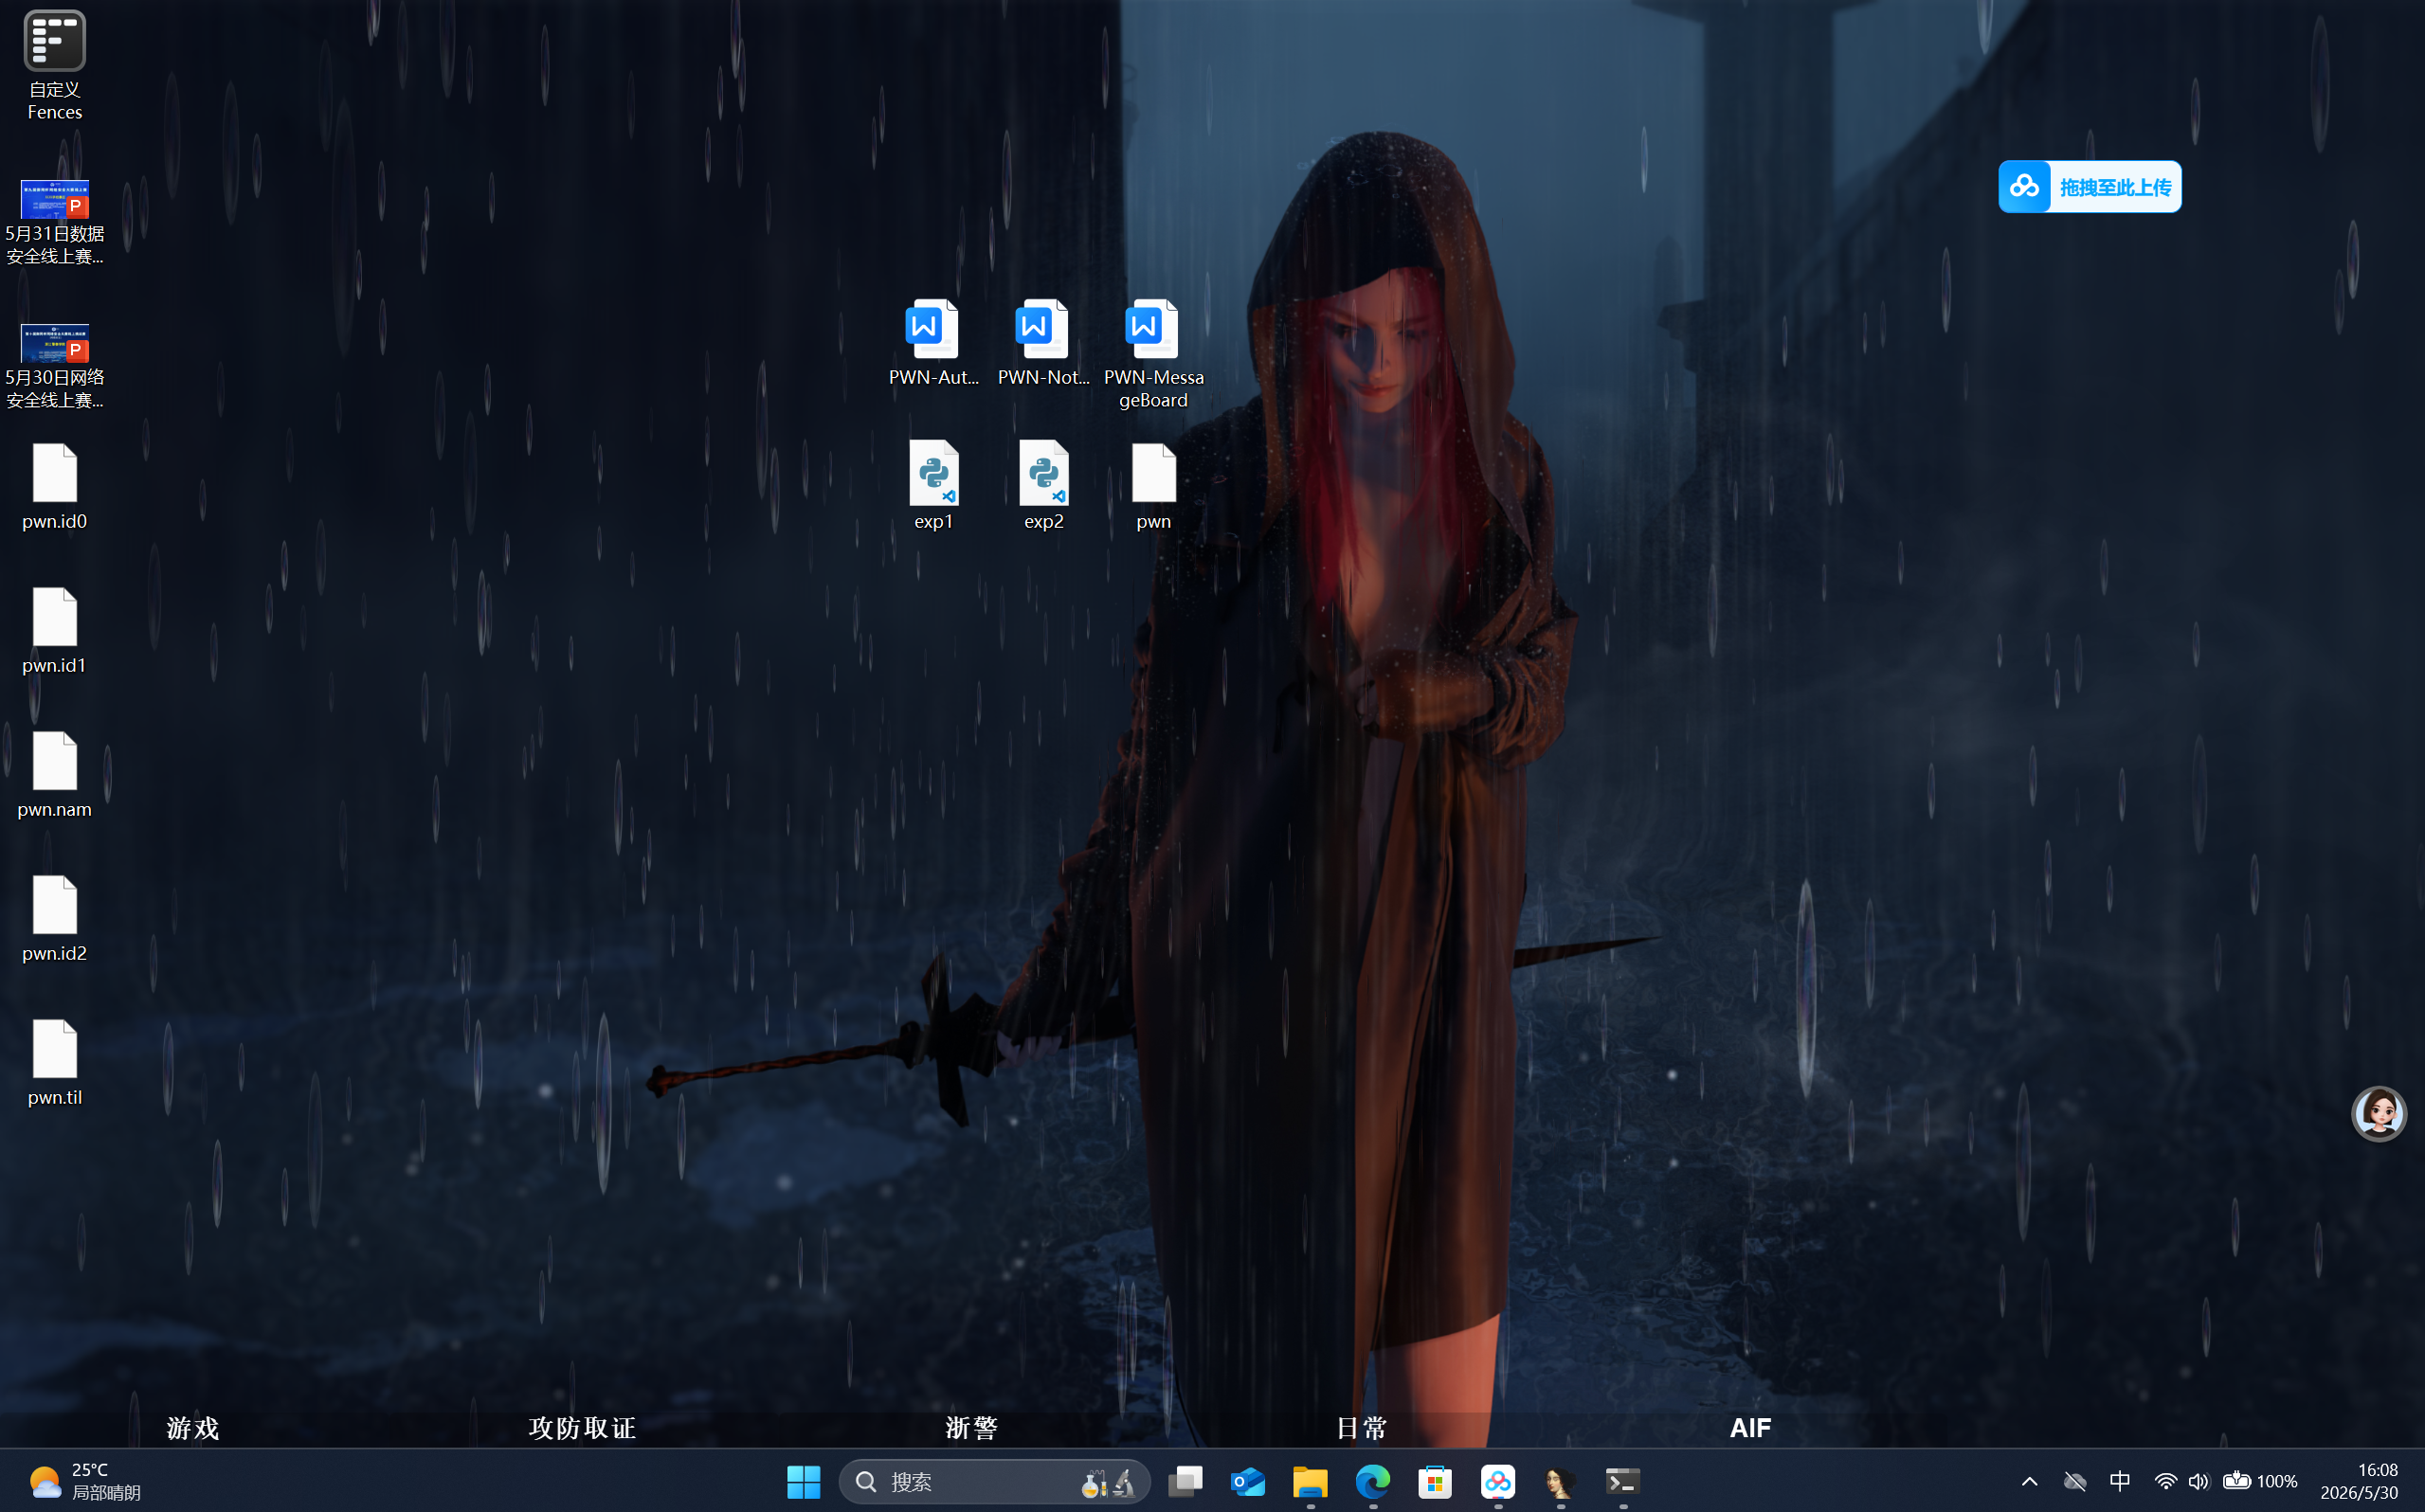
Task: Open Task View from the taskbar
Action: tap(1185, 1481)
